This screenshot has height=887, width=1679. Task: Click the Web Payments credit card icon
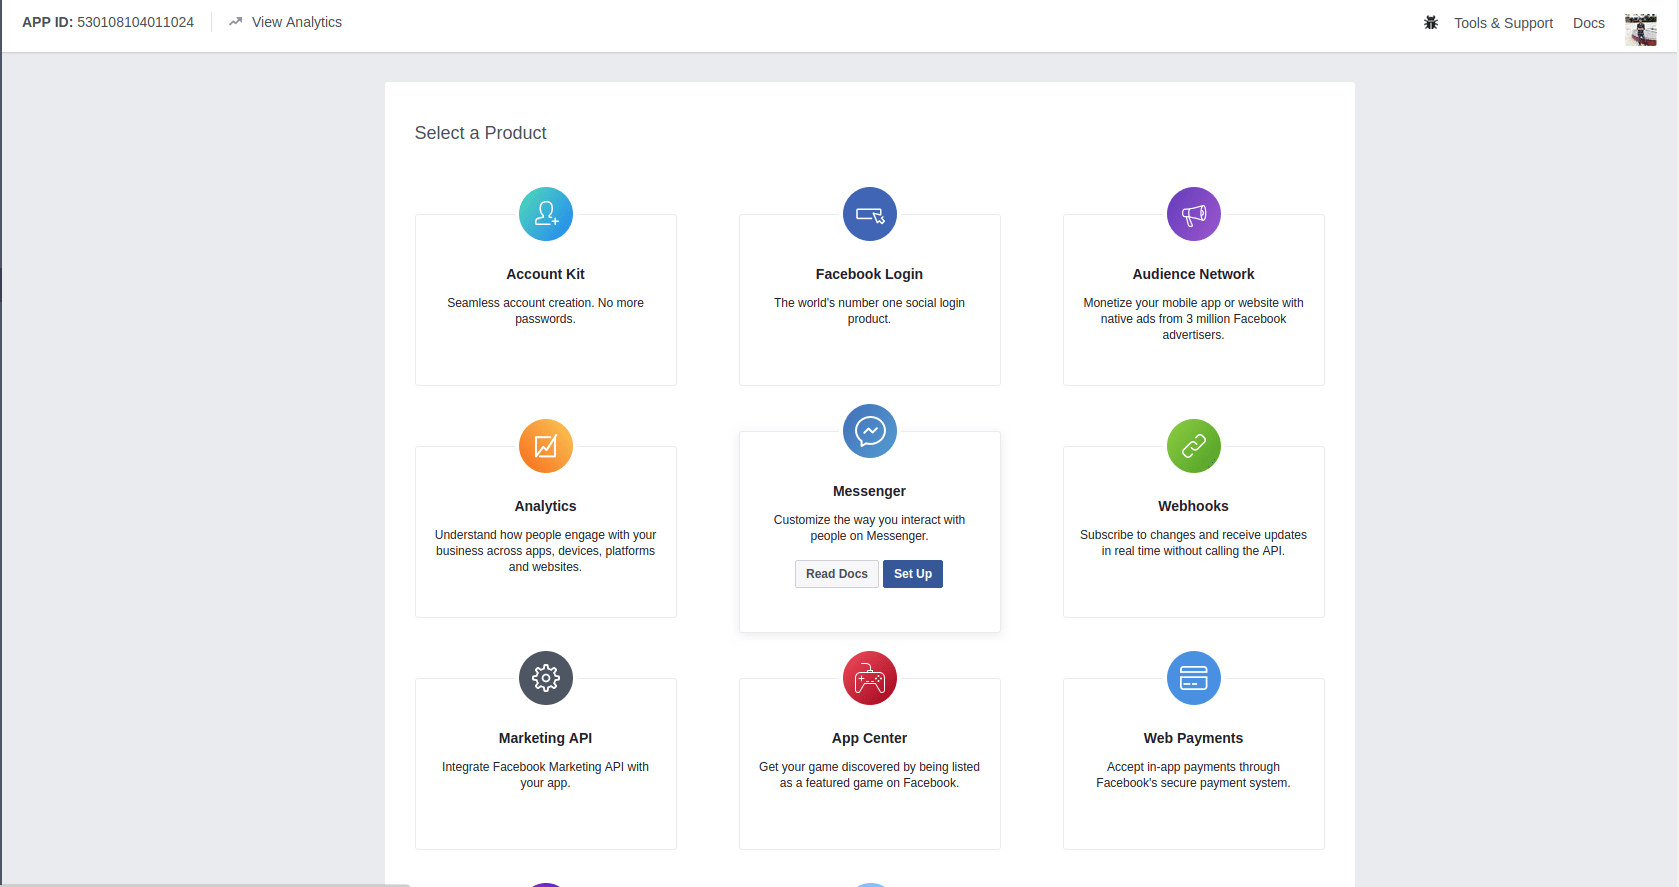click(x=1194, y=678)
